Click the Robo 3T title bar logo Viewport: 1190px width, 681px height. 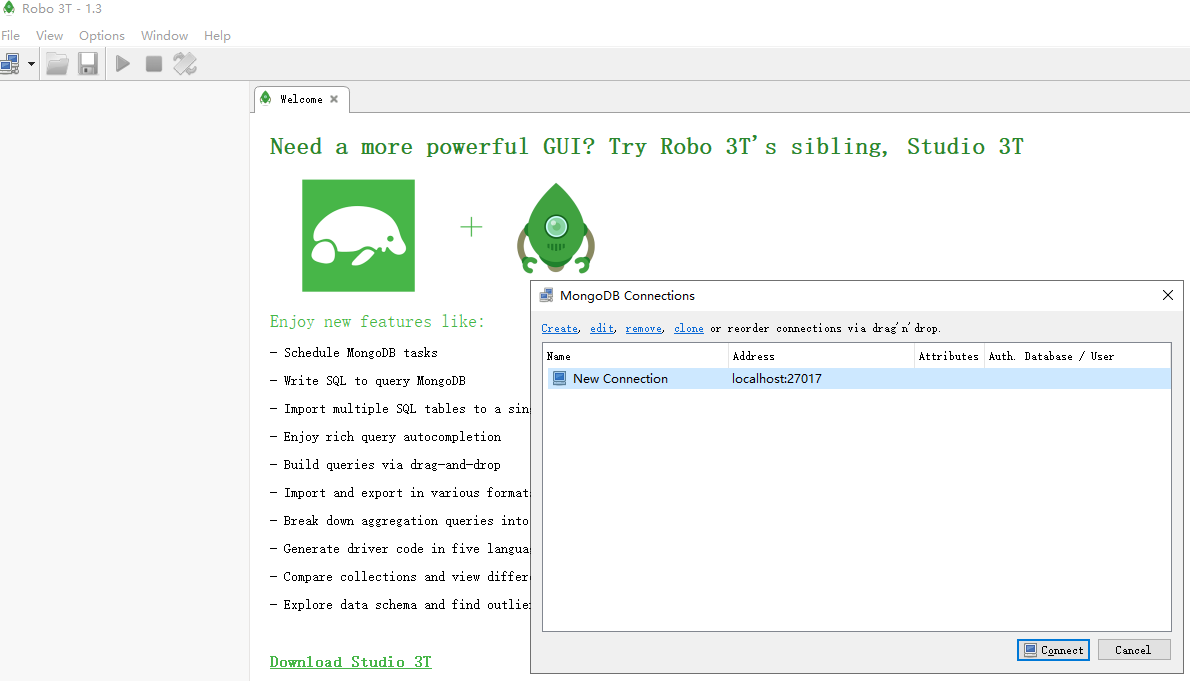pyautogui.click(x=8, y=8)
